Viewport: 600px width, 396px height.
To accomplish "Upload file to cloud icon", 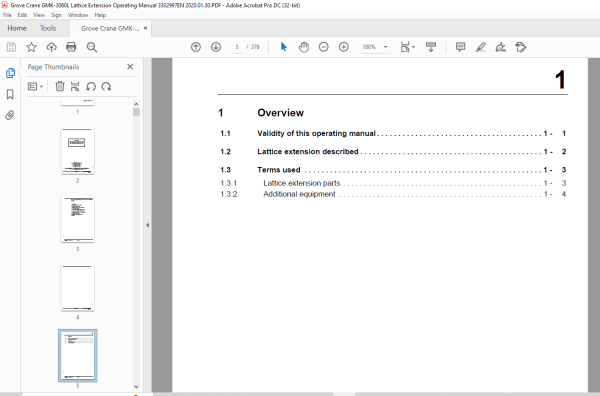I will (x=51, y=47).
